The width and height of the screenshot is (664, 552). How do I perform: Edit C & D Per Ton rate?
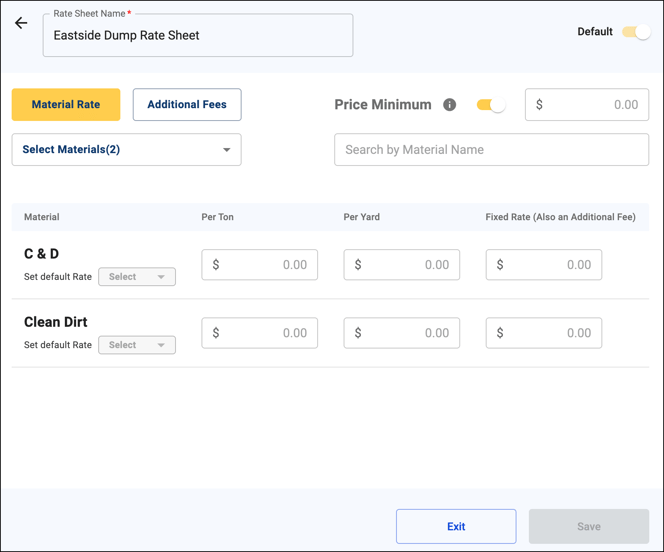click(x=260, y=265)
